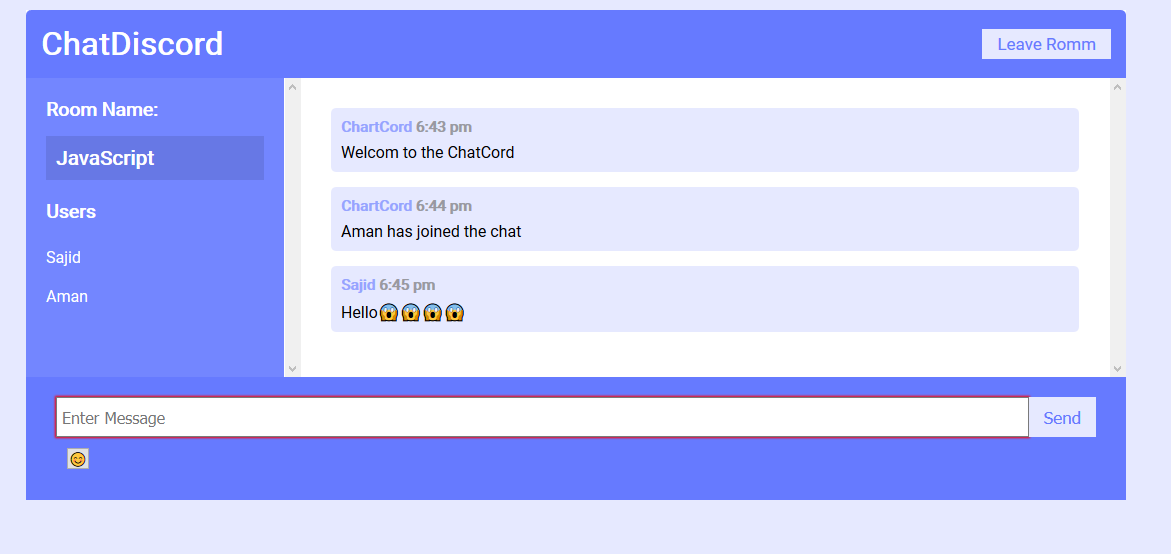Screen dimensions: 1171x554
Task: Focus the Enter Message input field
Action: [x=542, y=417]
